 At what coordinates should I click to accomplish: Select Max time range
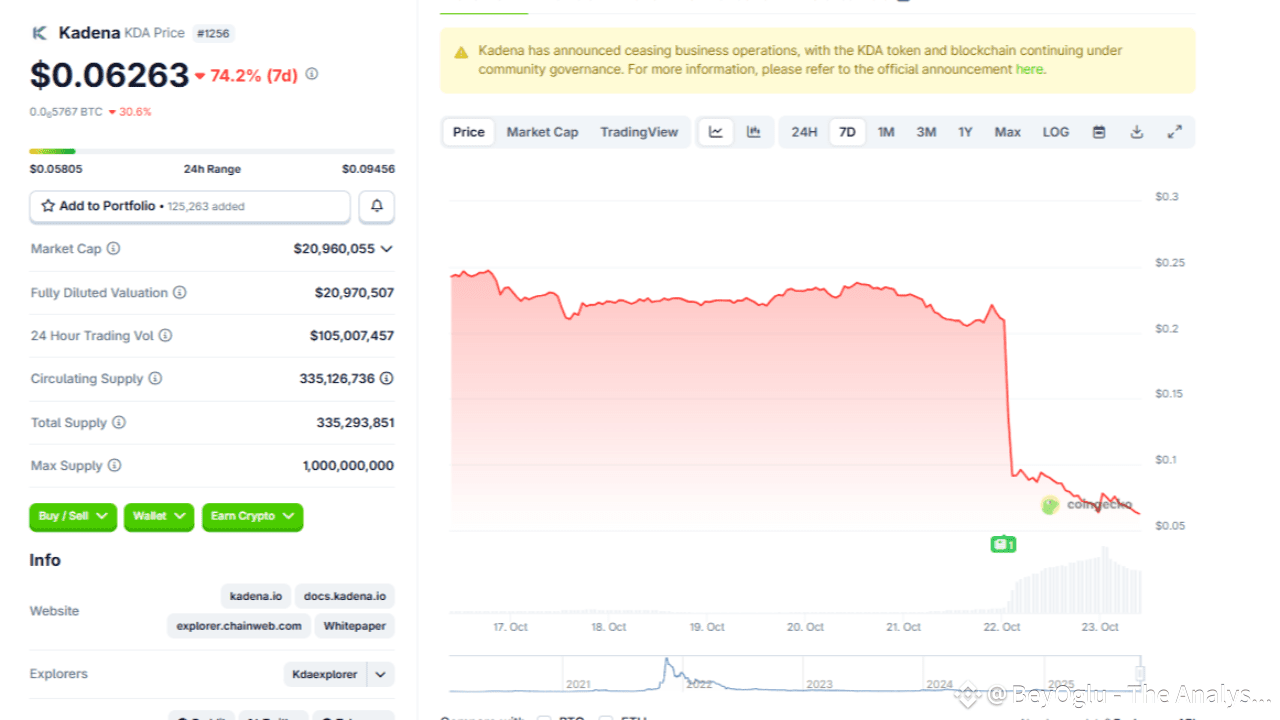point(1007,132)
